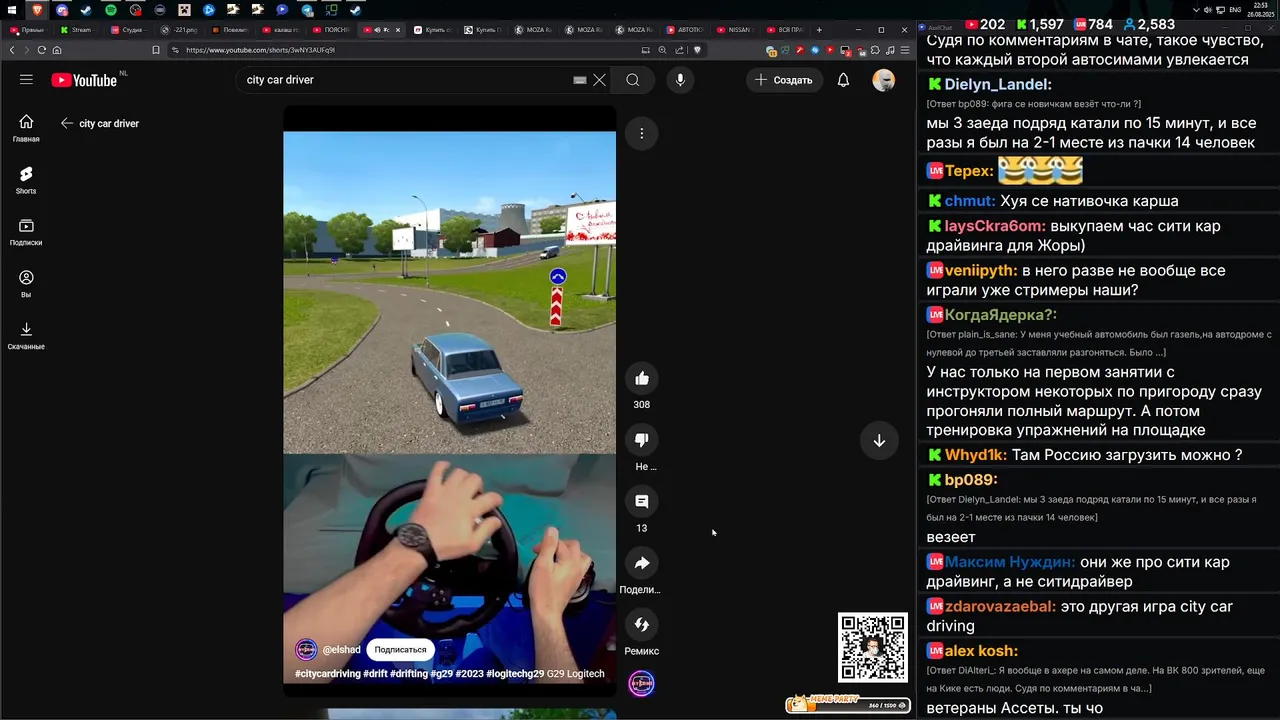The image size is (1280, 720).
Task: Click the browser back arrow
Action: (x=12, y=50)
